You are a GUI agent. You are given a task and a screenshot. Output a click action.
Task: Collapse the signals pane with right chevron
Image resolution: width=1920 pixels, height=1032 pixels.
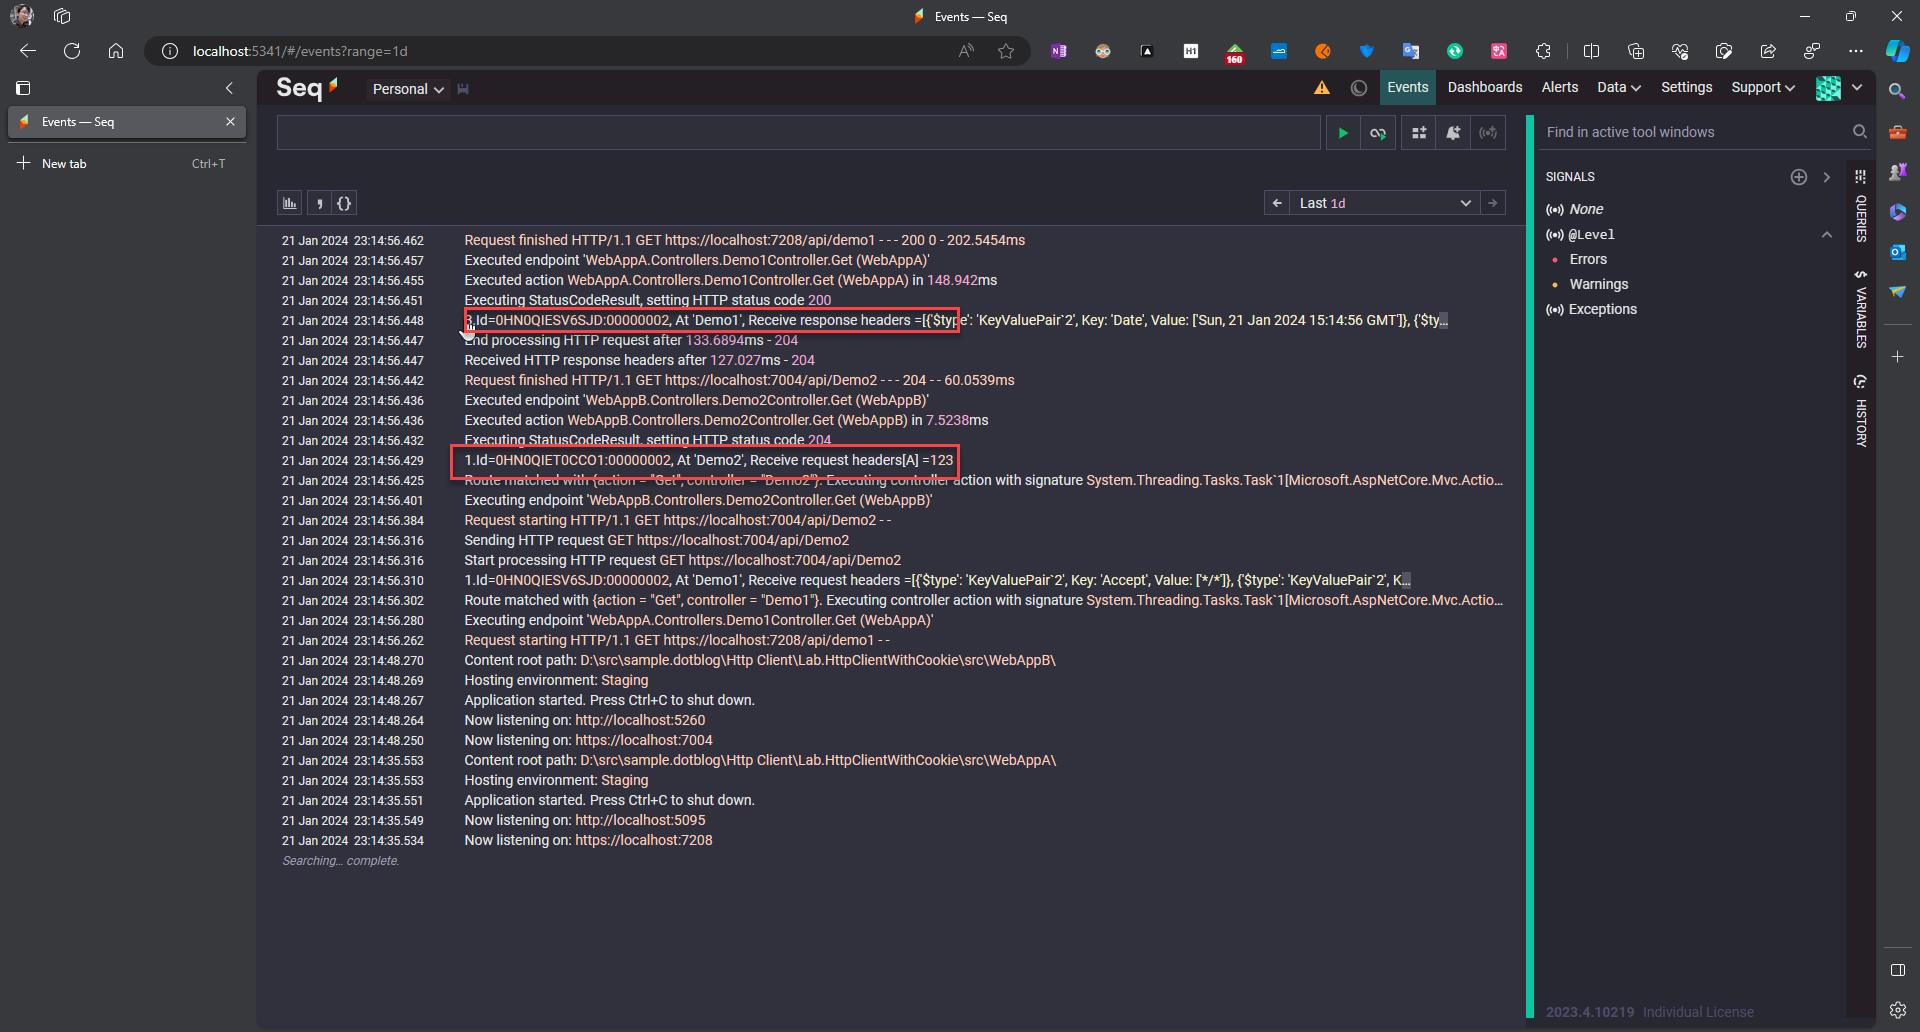coord(1826,177)
